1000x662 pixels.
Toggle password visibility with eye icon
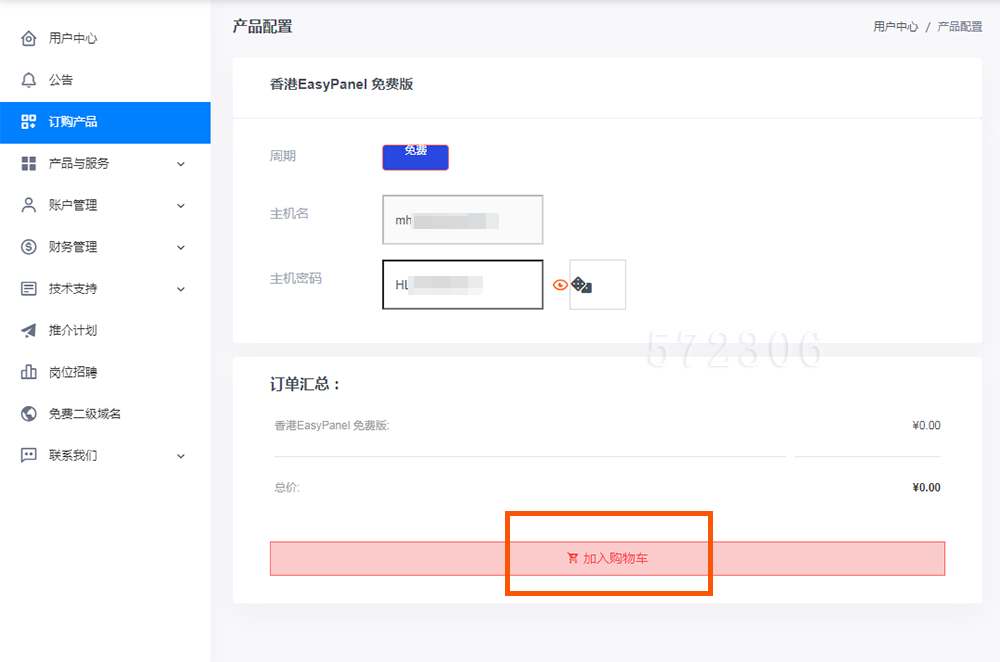(560, 285)
